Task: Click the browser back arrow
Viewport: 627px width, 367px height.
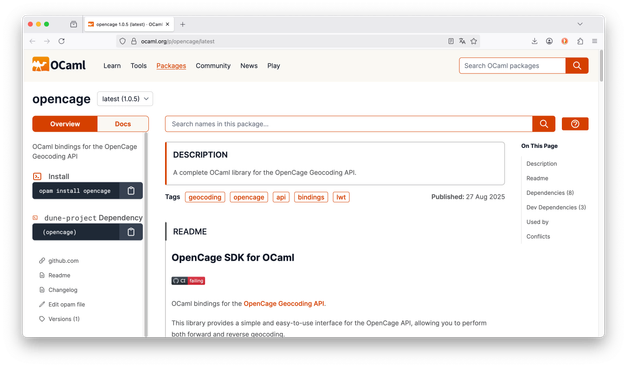Action: coord(32,41)
